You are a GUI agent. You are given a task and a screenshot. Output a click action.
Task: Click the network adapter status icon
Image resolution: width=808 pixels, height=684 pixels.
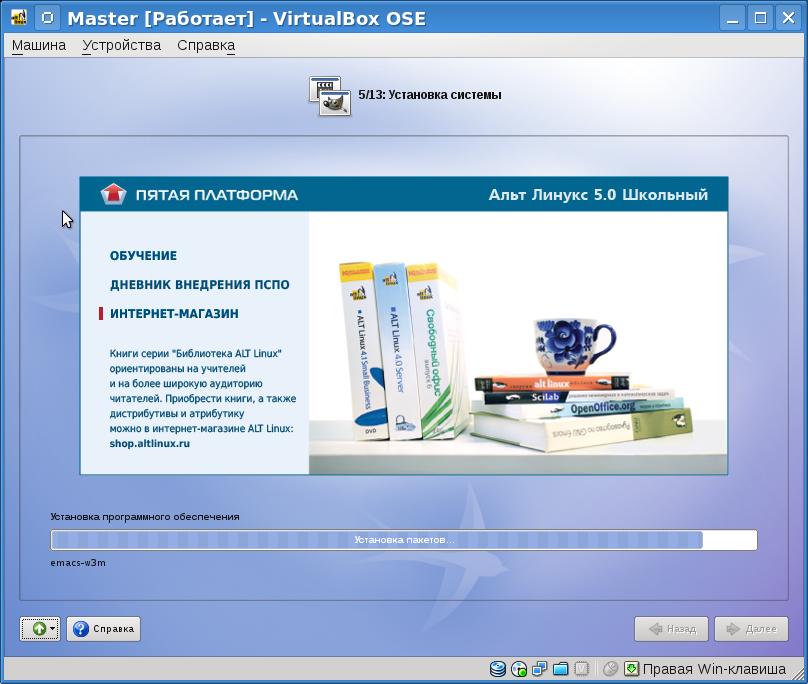(540, 669)
